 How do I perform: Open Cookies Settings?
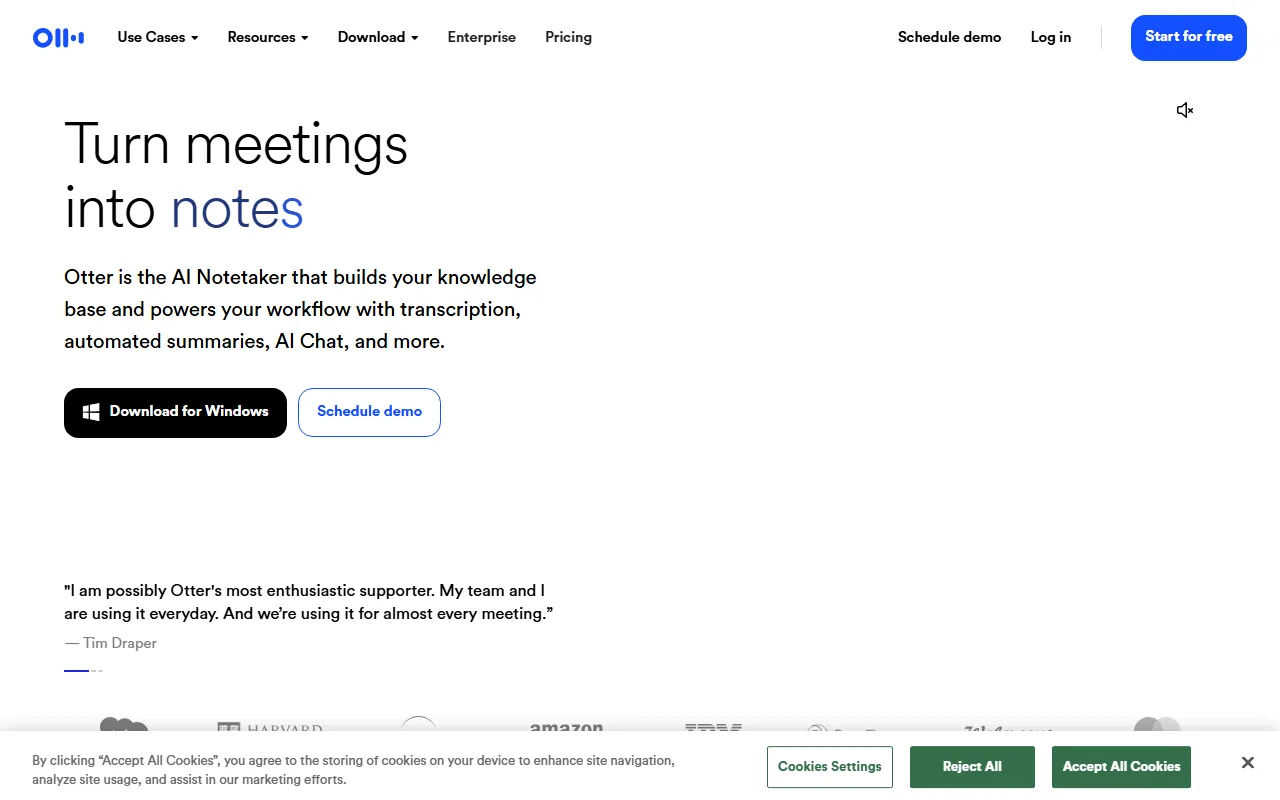829,767
